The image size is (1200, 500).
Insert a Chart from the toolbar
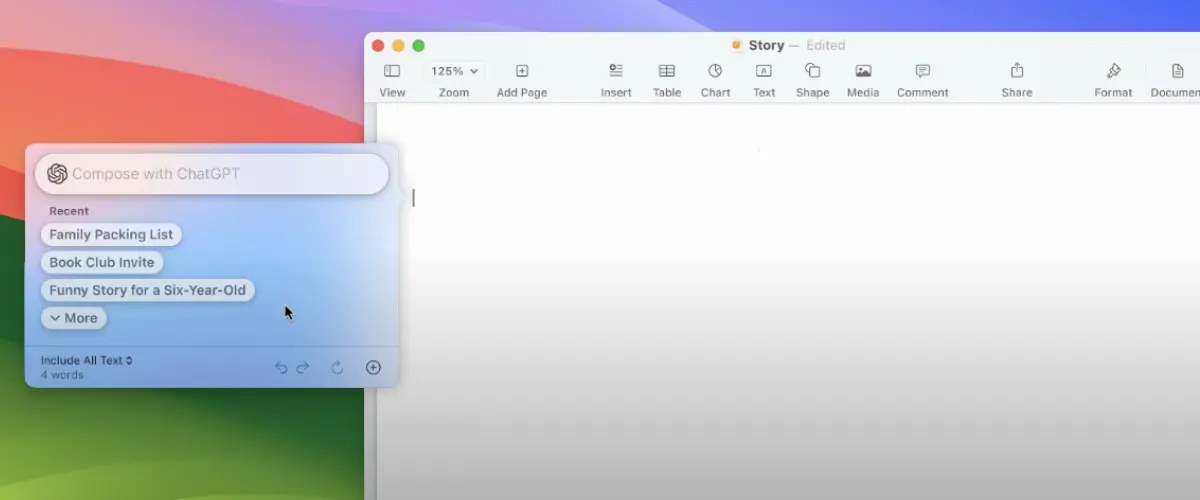pos(715,71)
